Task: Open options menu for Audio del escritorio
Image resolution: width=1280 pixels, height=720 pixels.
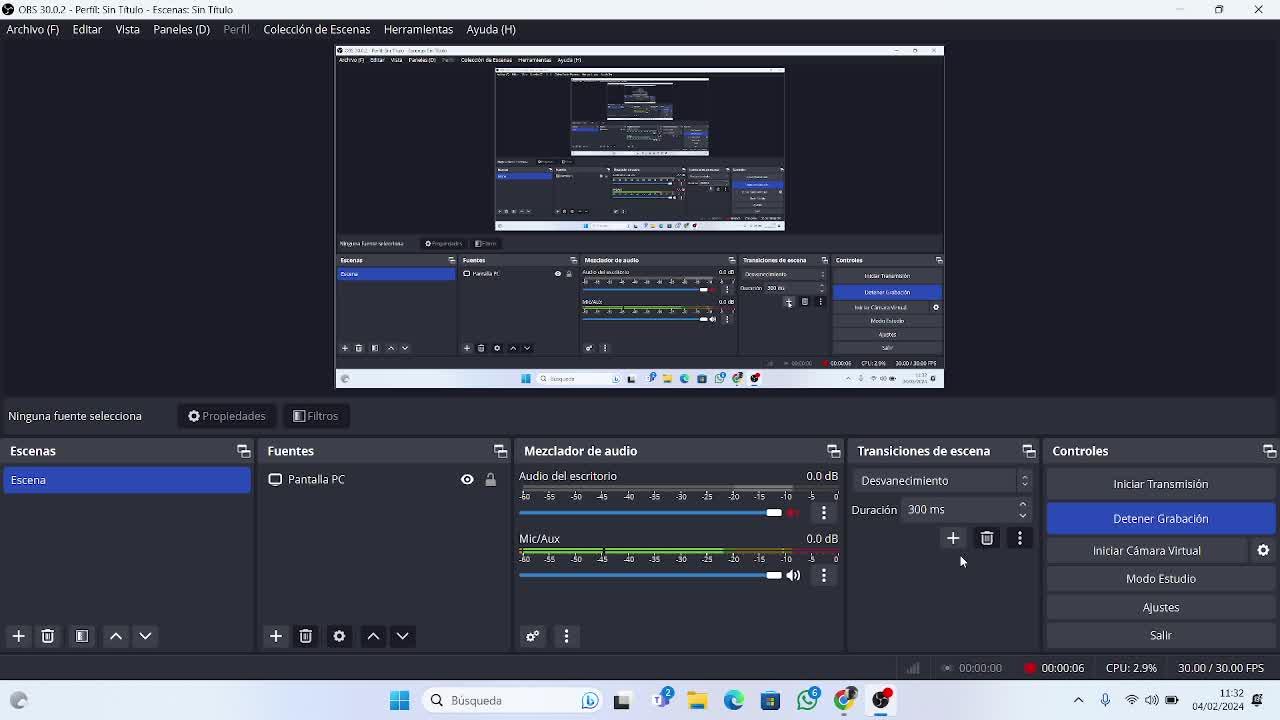Action: point(824,513)
